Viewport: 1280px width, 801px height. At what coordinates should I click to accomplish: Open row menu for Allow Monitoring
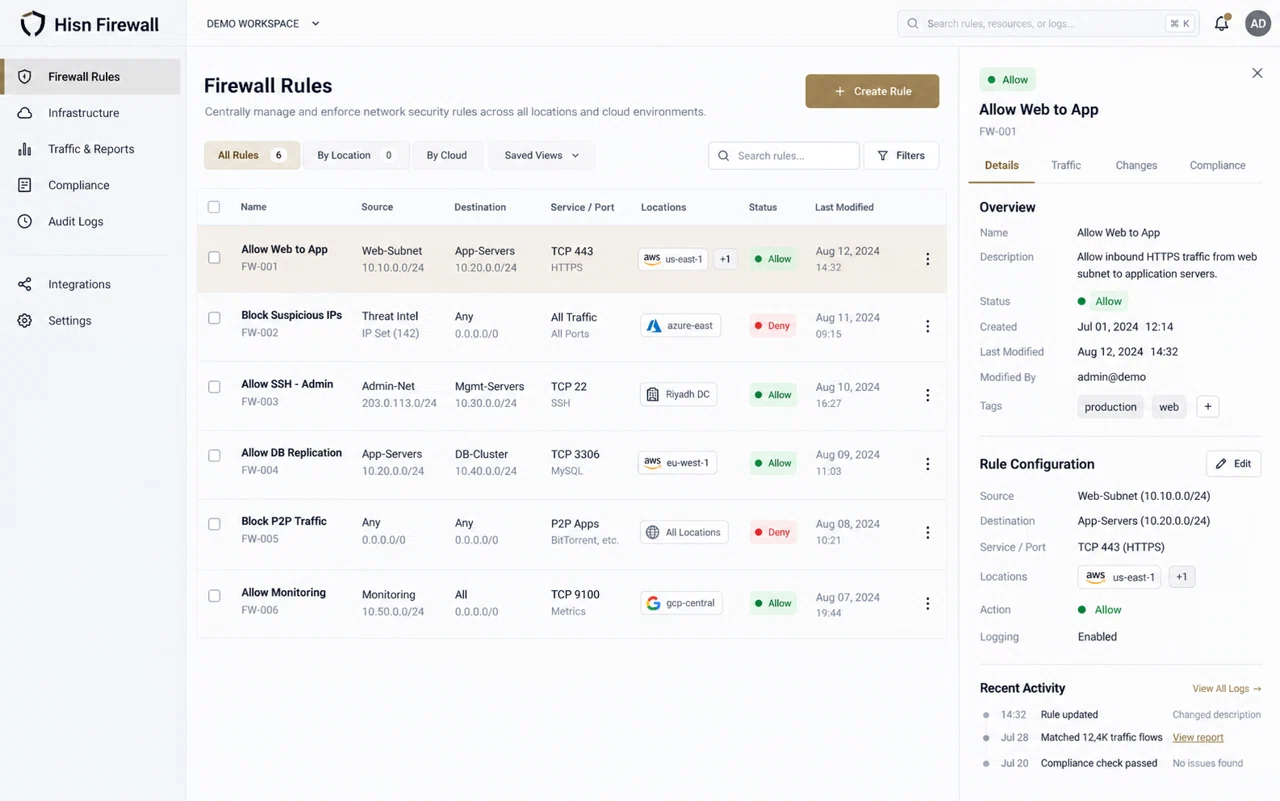[x=927, y=604]
